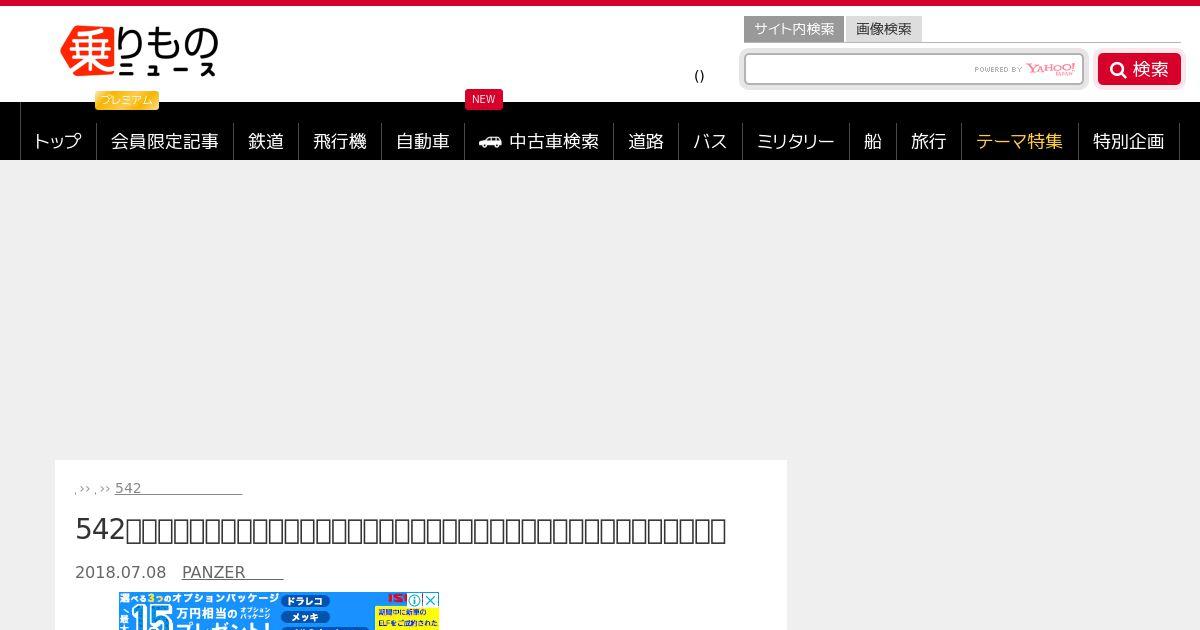The width and height of the screenshot is (1200, 630).
Task: Open the トップ menu item
Action: point(58,141)
